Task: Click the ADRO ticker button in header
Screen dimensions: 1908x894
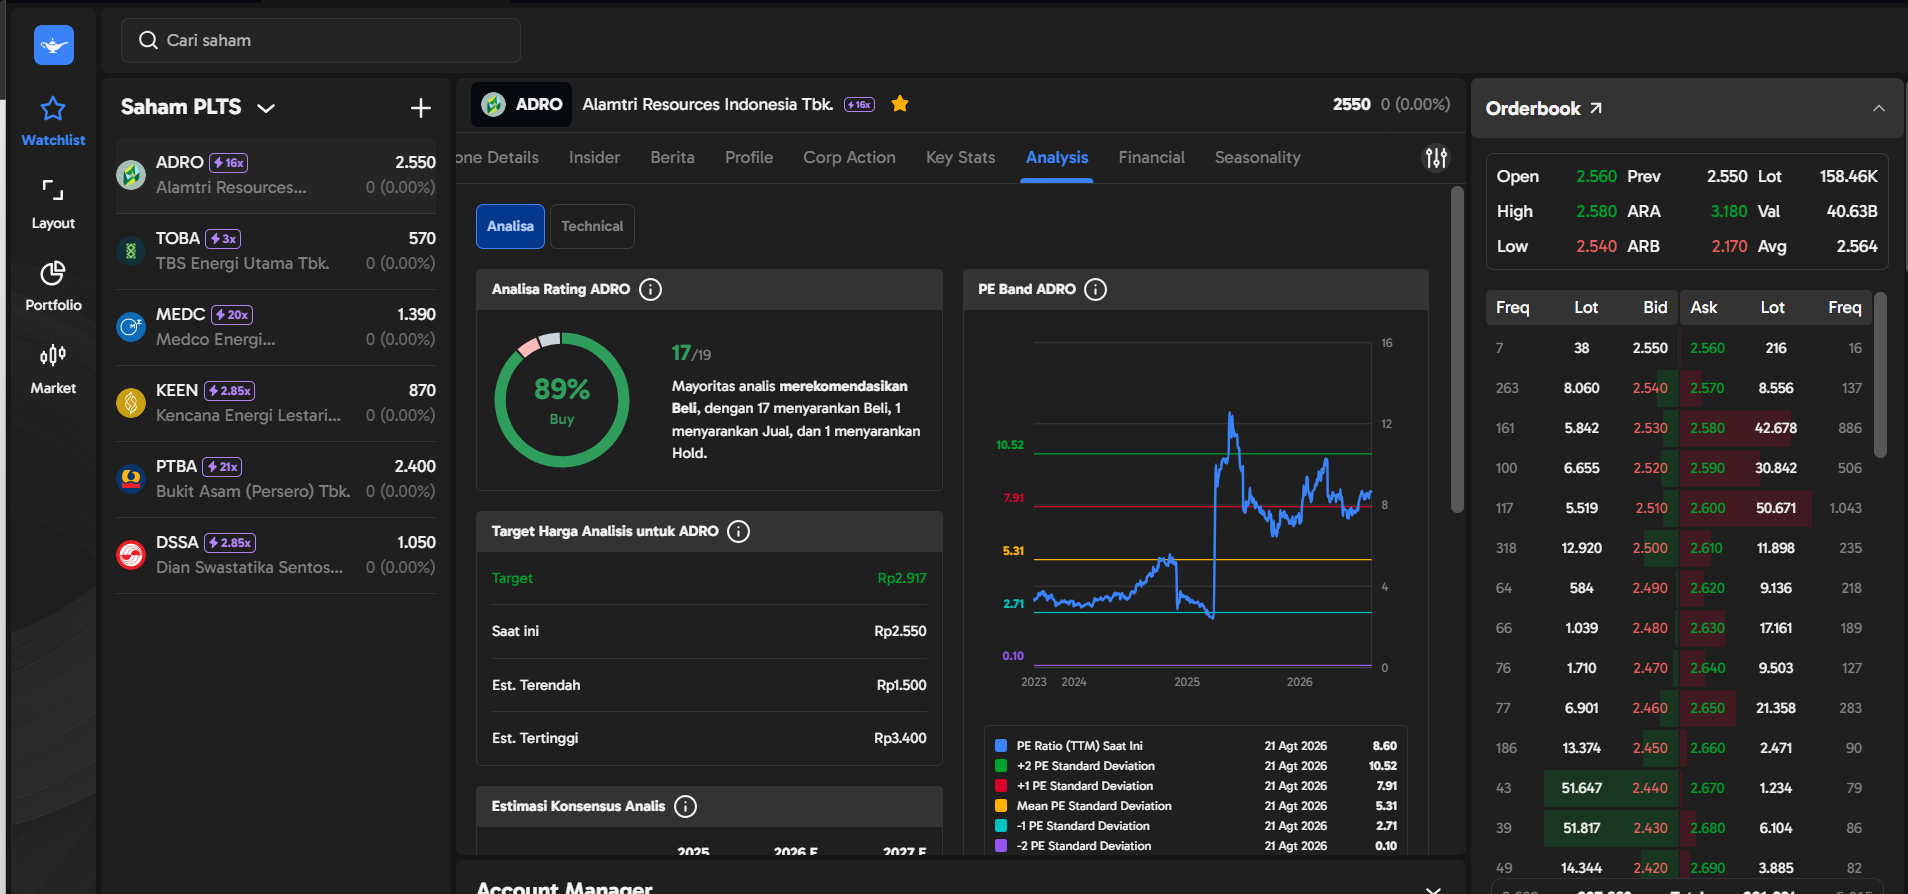Action: tap(522, 104)
